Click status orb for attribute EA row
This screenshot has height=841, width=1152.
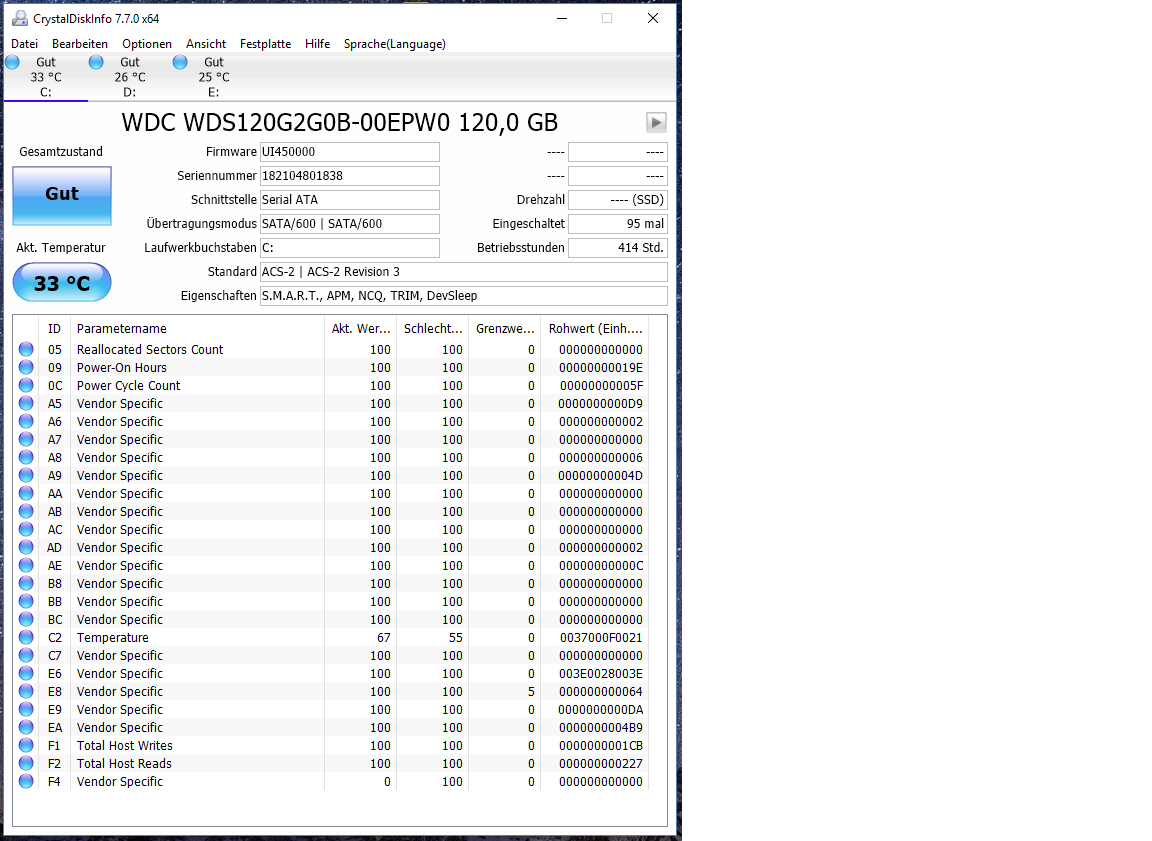26,727
